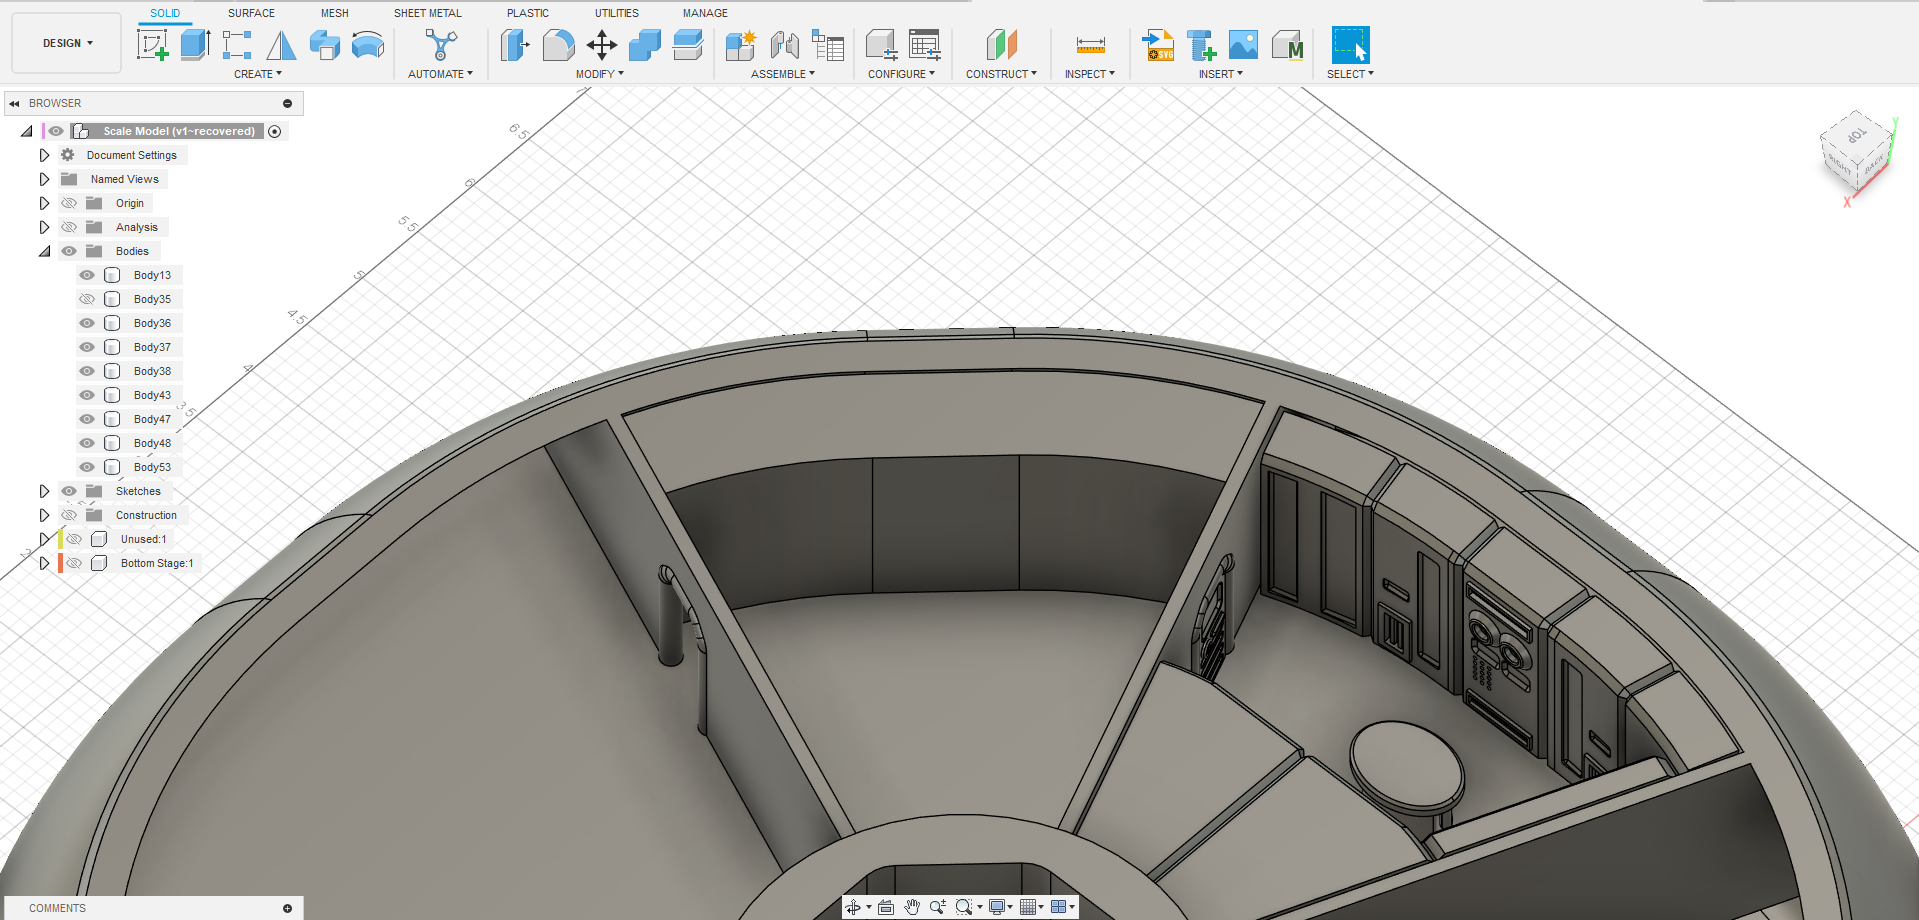The width and height of the screenshot is (1919, 920).
Task: Open Grid and Snaps icon
Action: 1027,907
